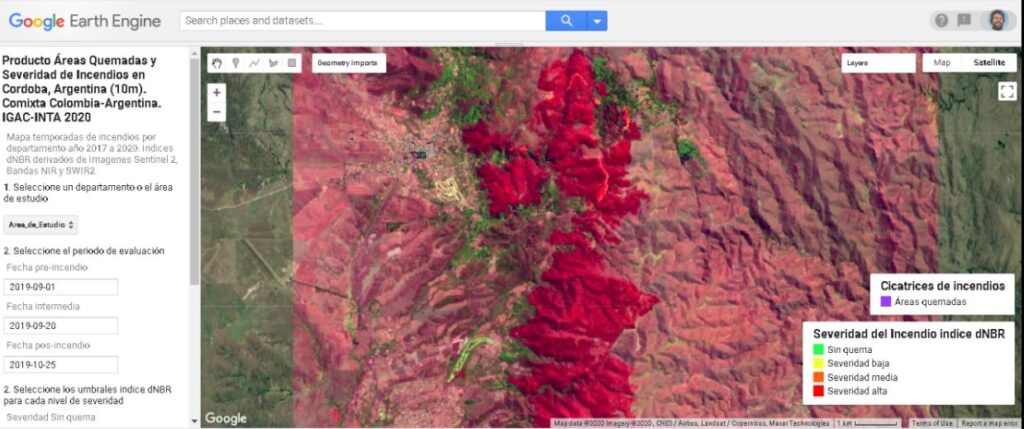Open Geometry Imports panel
This screenshot has height=429, width=1024.
(x=349, y=63)
